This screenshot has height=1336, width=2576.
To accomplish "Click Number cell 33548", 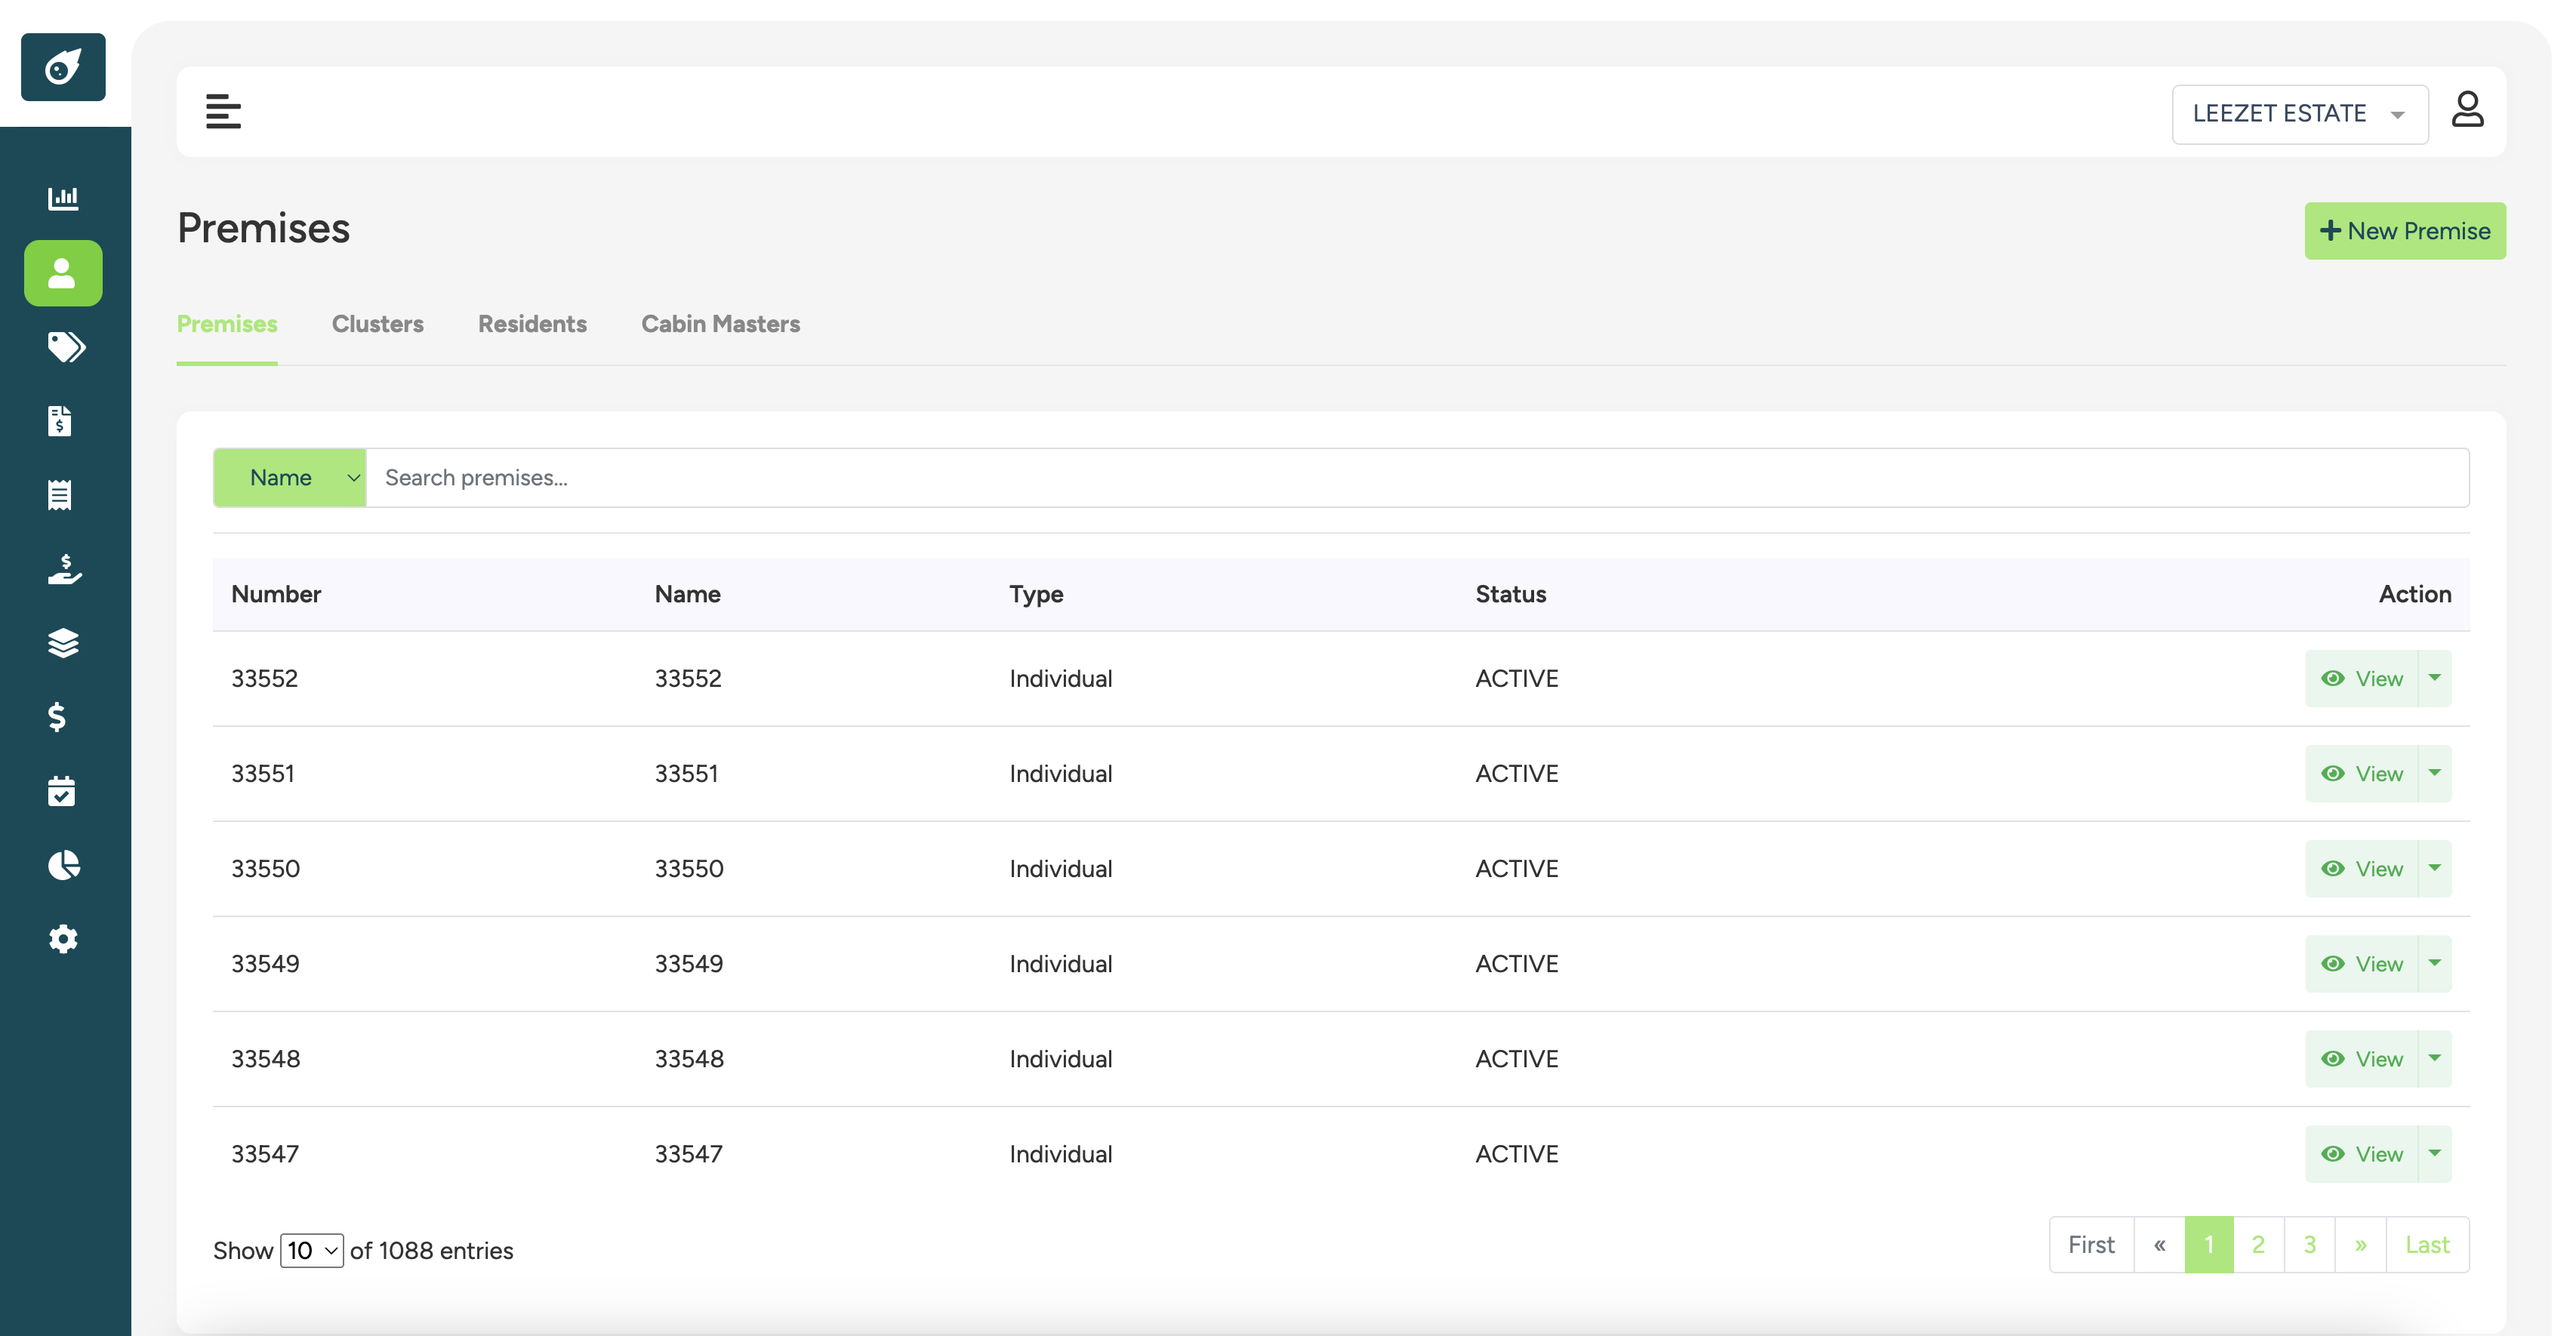I will (x=266, y=1059).
